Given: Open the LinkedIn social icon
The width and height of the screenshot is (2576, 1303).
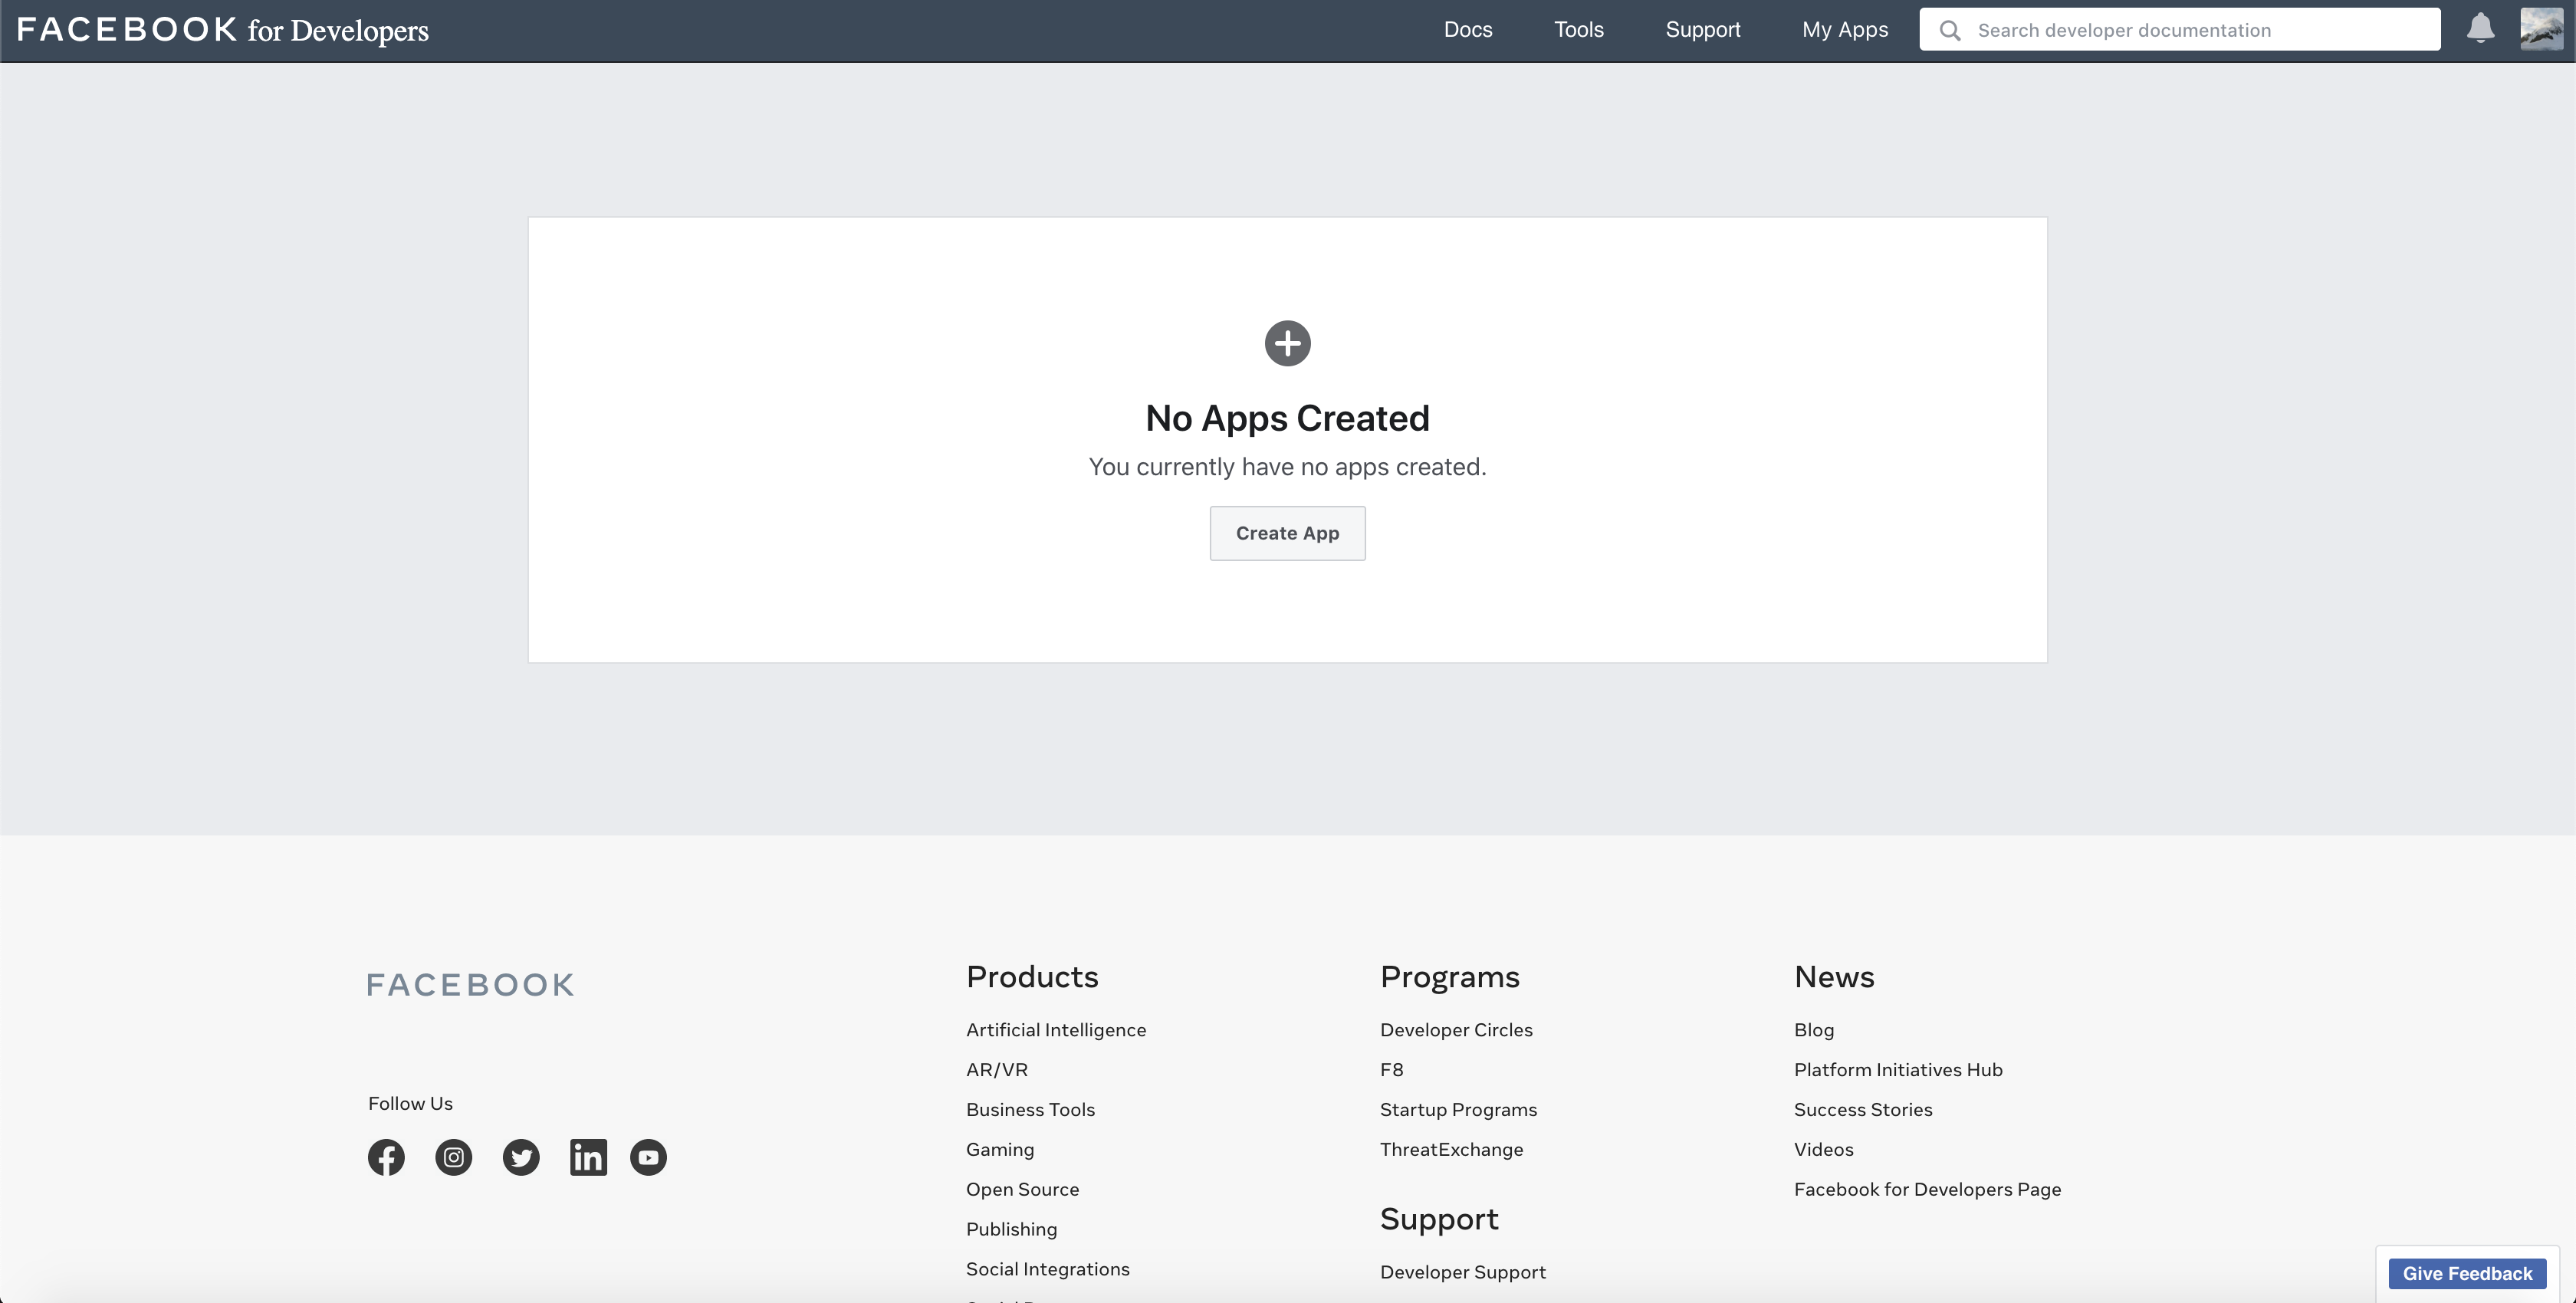Looking at the screenshot, I should (588, 1157).
